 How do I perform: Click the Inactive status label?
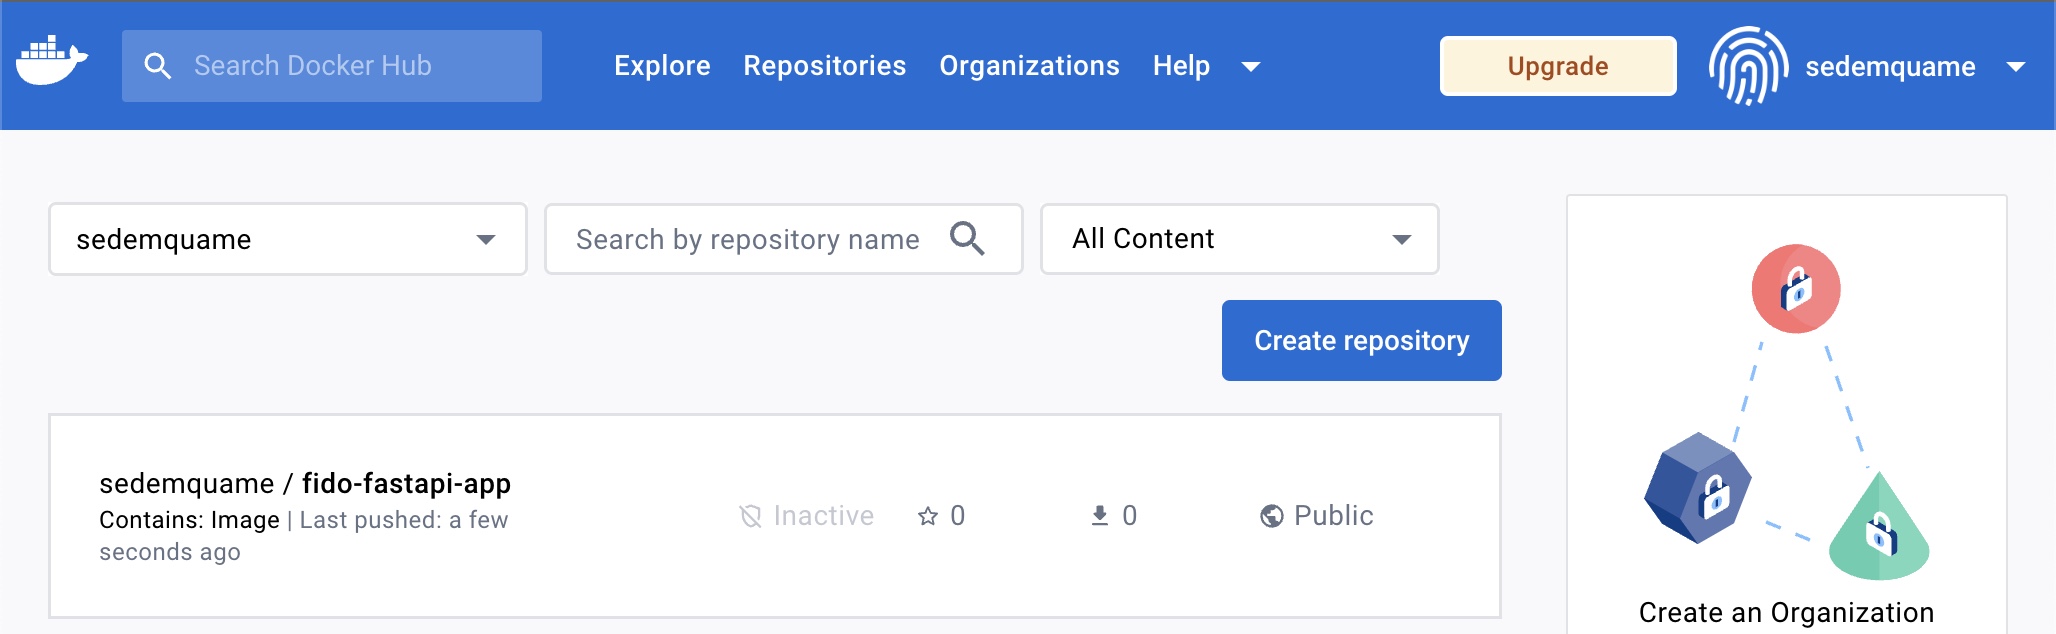[824, 516]
